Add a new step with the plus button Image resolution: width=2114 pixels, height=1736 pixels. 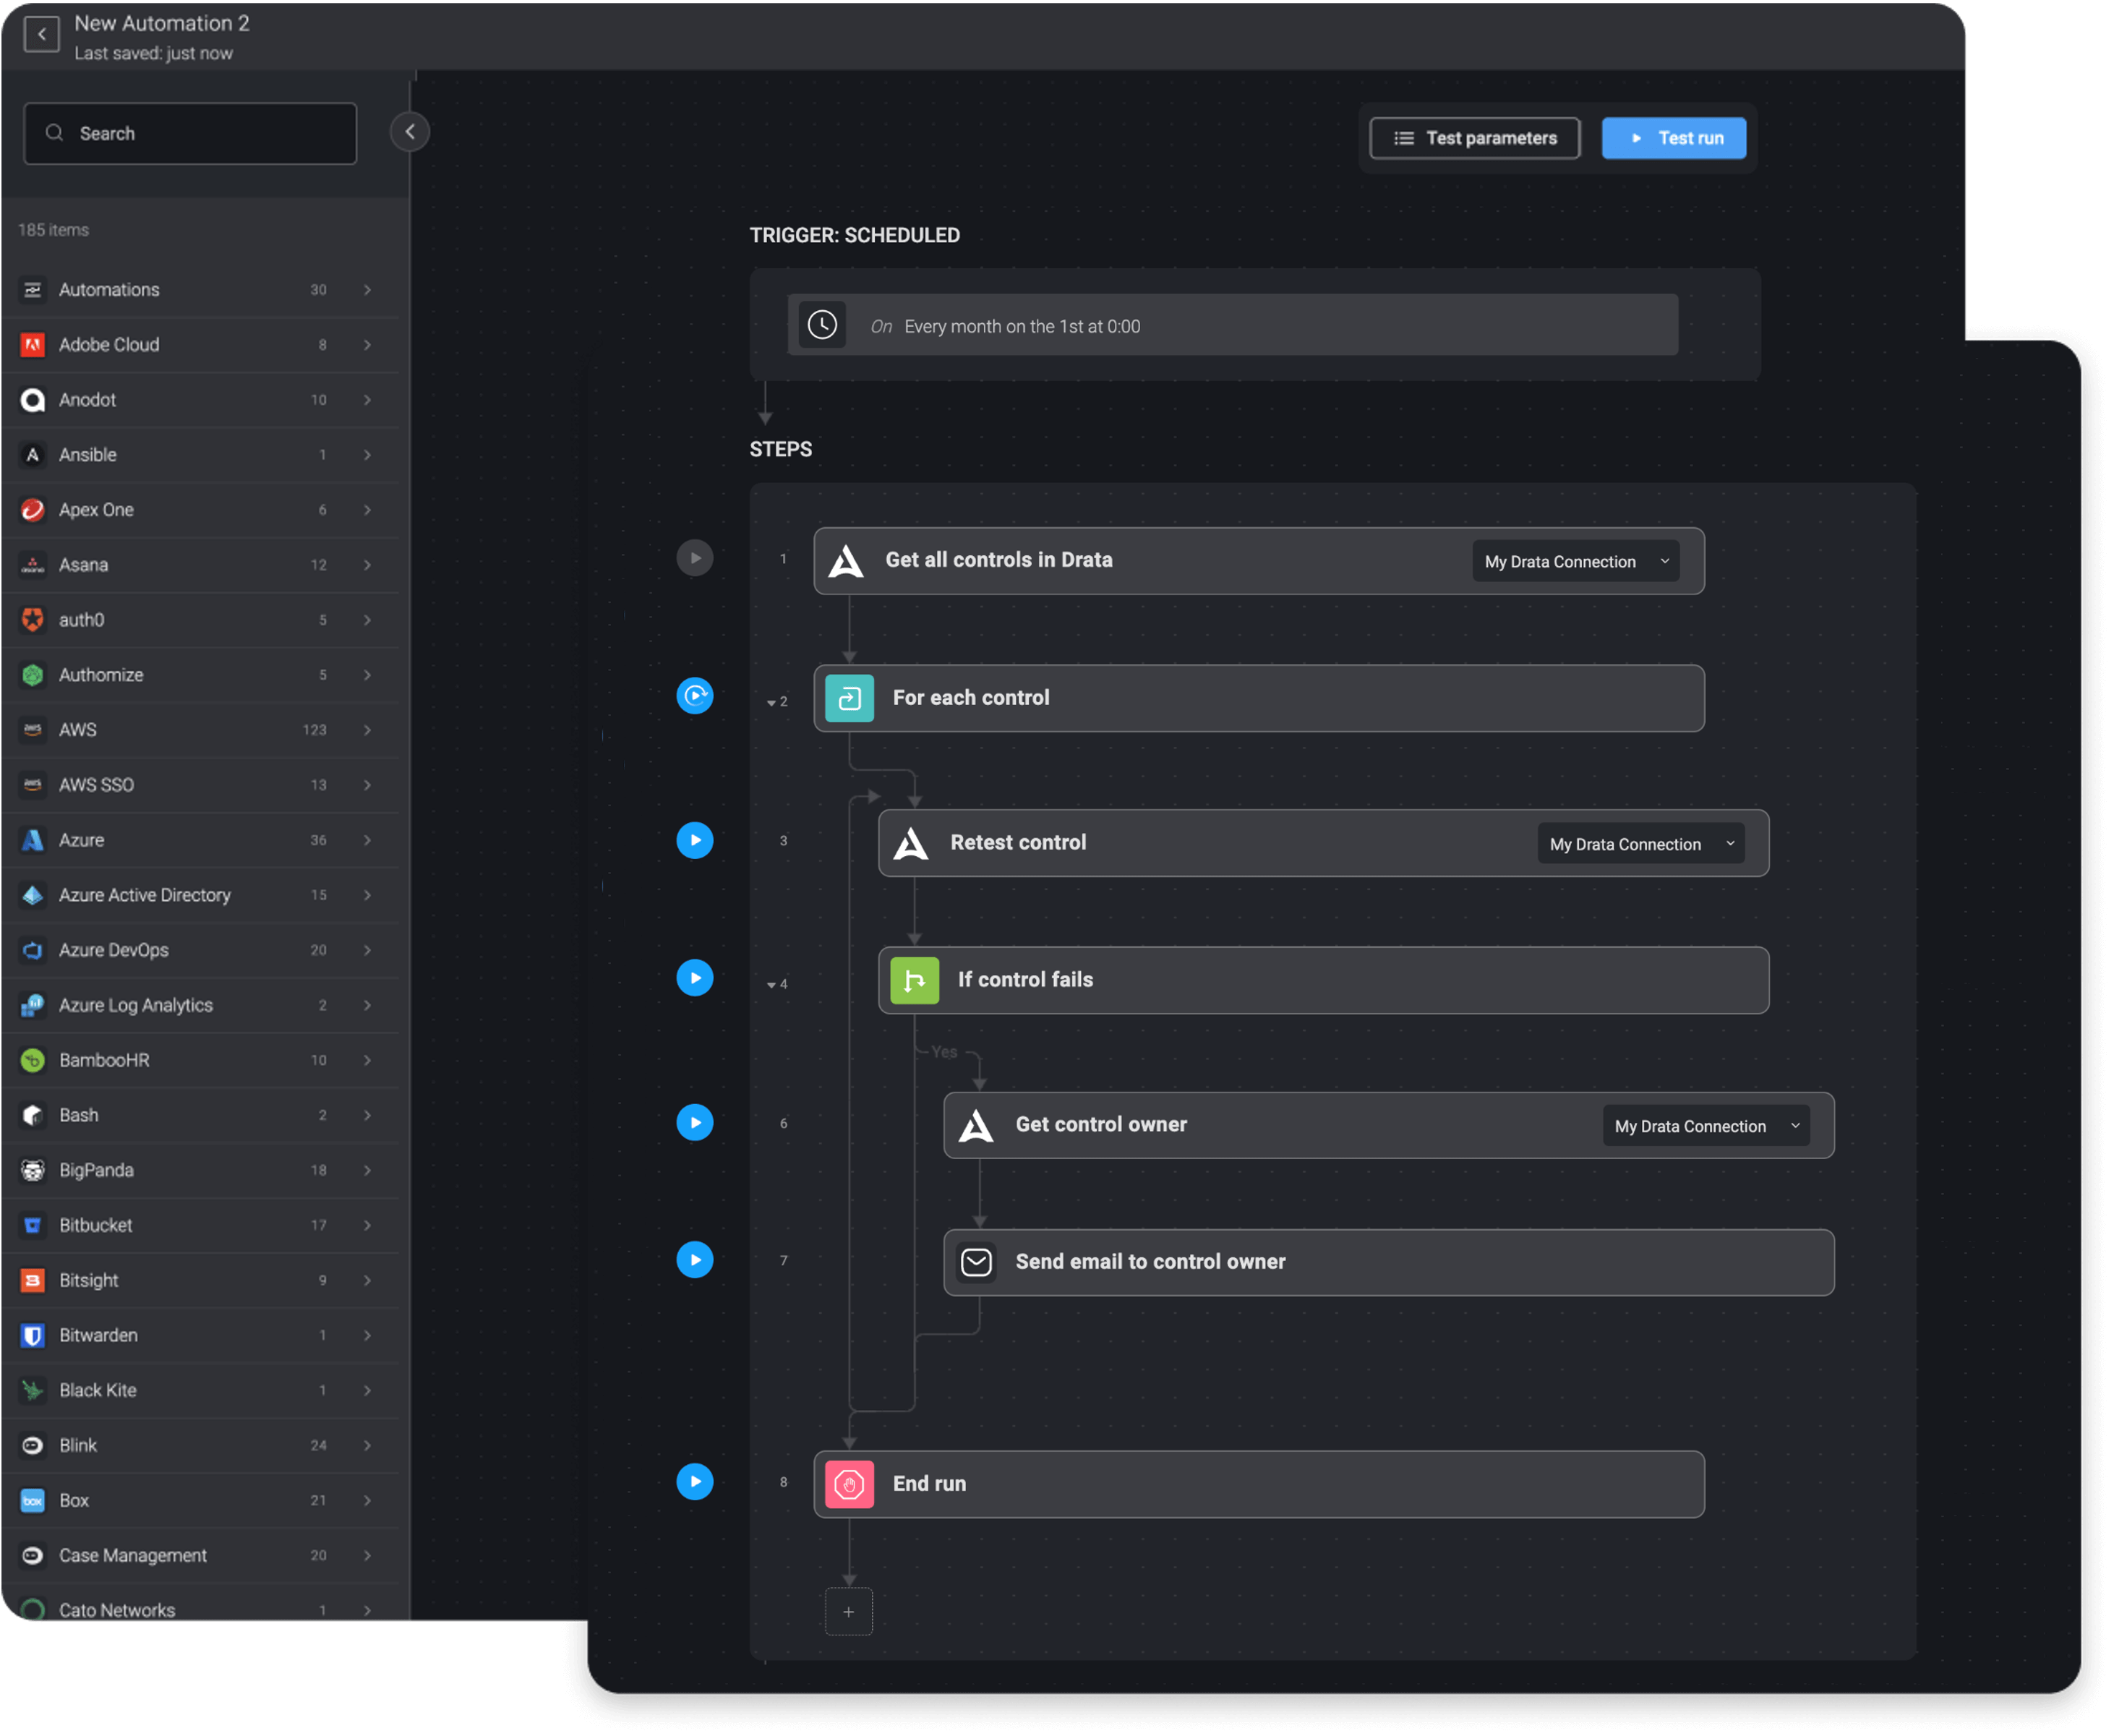tap(848, 1612)
